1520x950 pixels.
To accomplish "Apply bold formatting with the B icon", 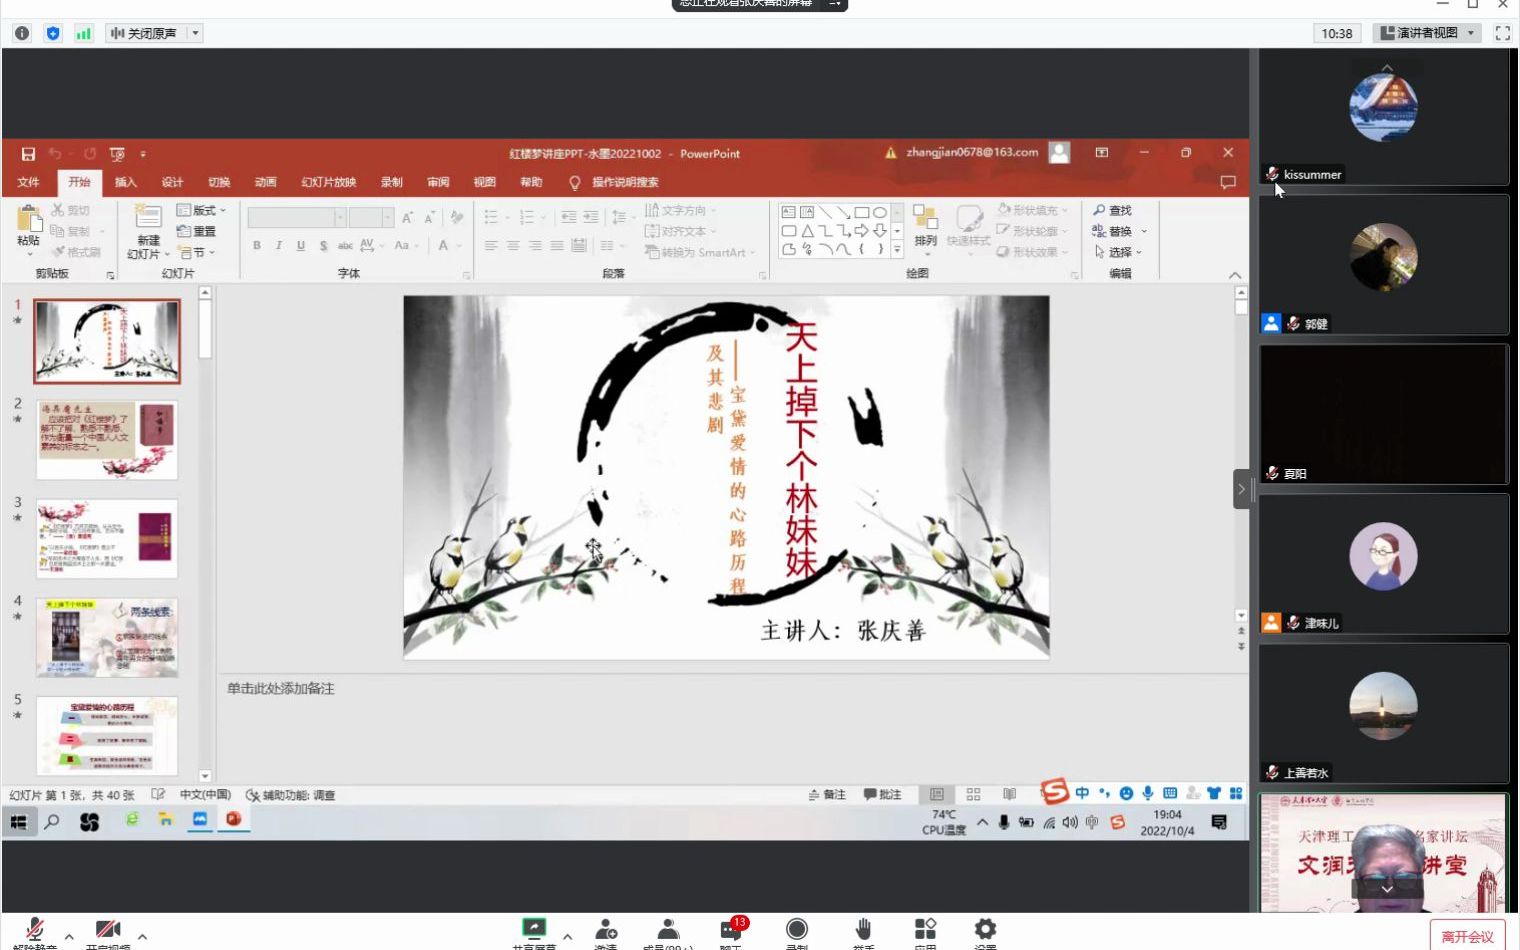I will click(x=257, y=245).
